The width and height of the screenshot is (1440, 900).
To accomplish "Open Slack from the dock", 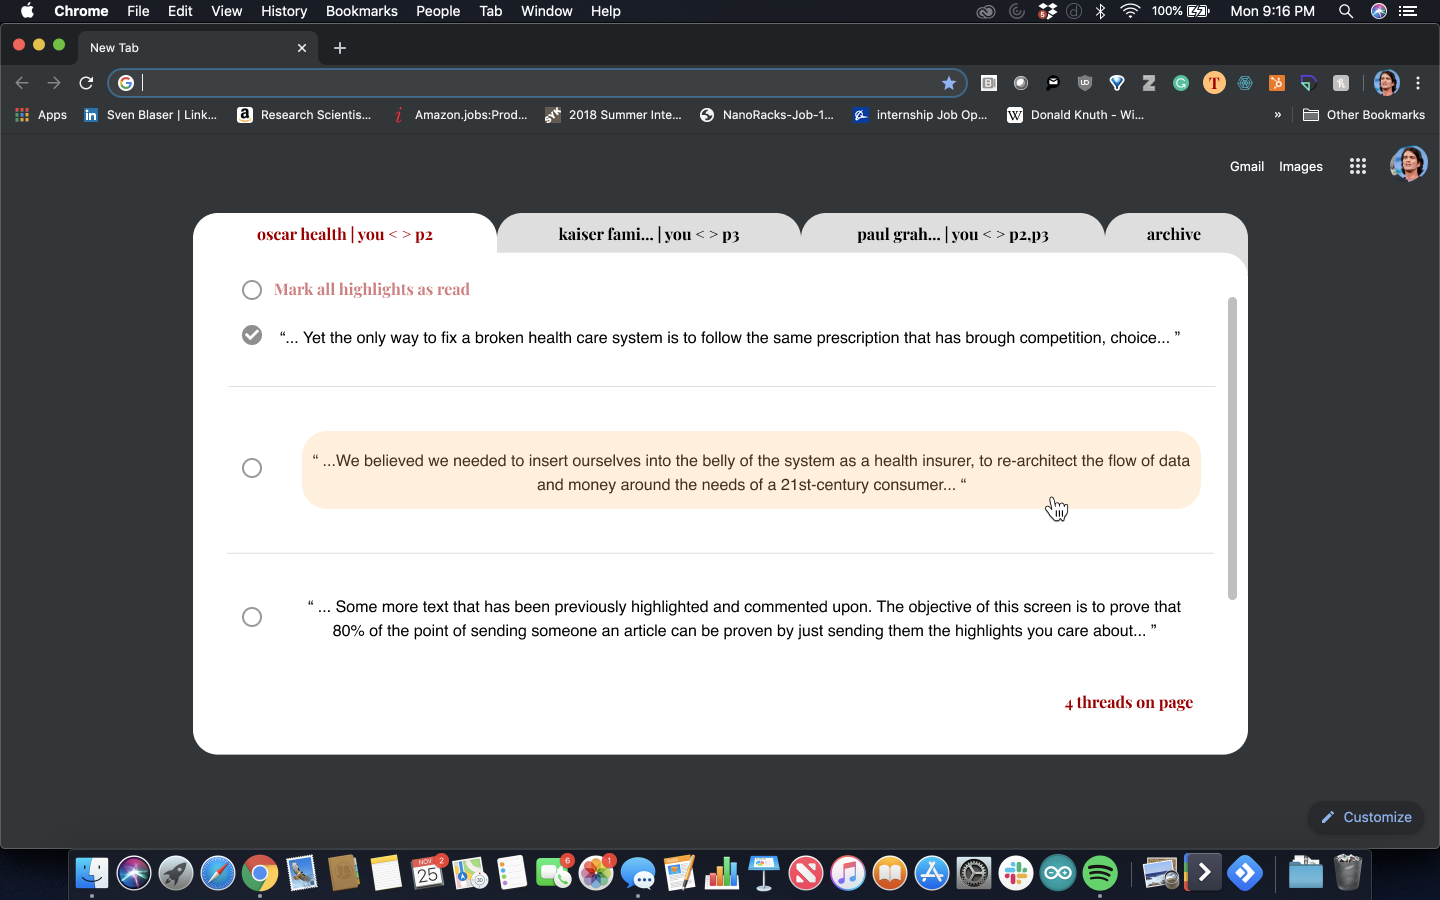I will tap(1016, 873).
